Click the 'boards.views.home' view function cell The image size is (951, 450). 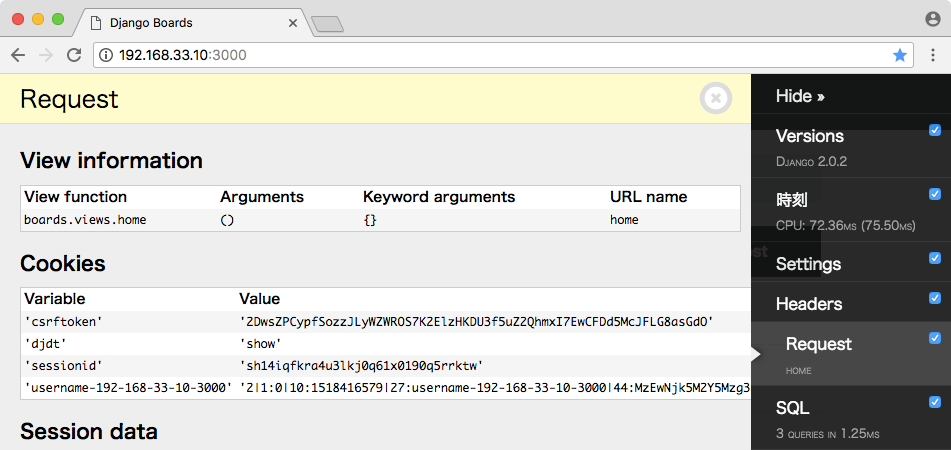(85, 220)
